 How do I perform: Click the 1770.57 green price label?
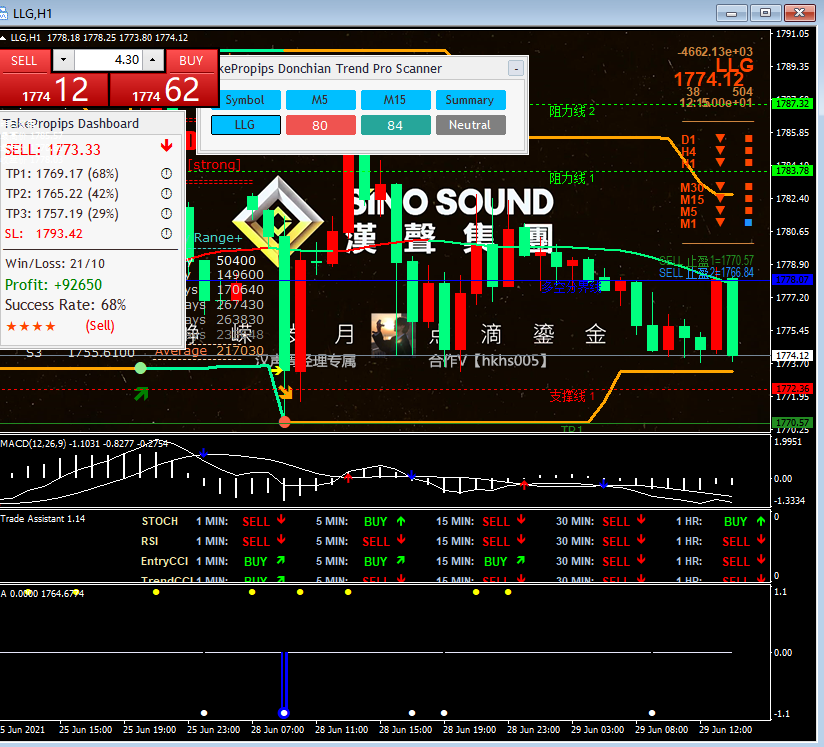pos(792,423)
